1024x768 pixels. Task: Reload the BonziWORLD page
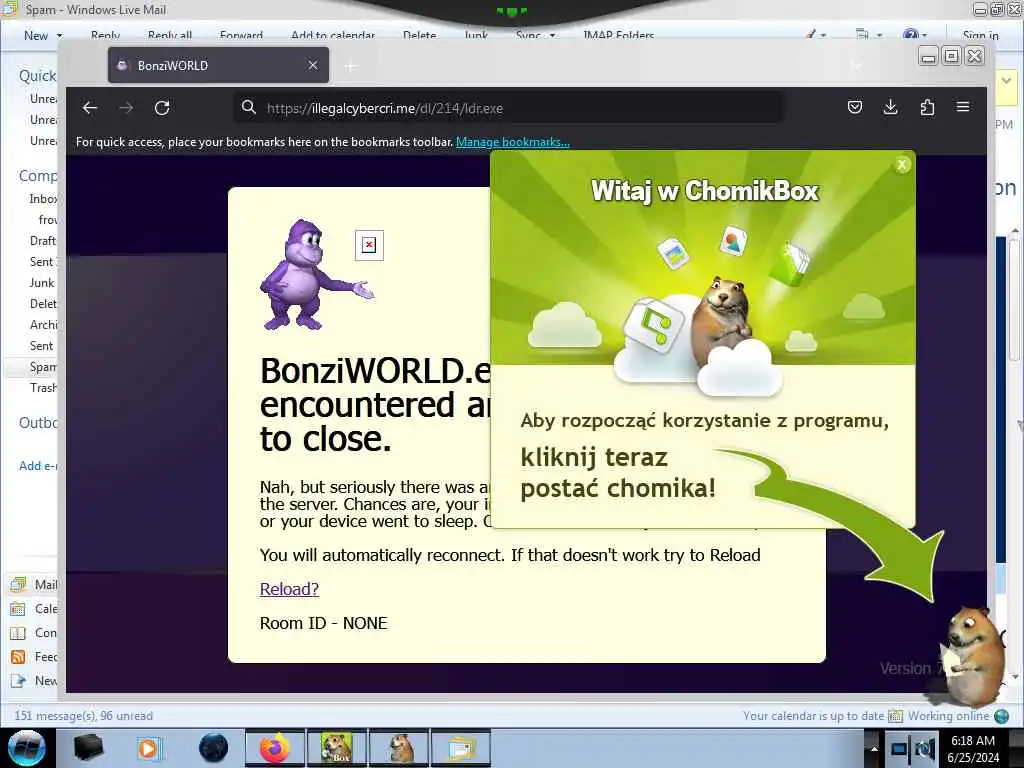pos(162,108)
